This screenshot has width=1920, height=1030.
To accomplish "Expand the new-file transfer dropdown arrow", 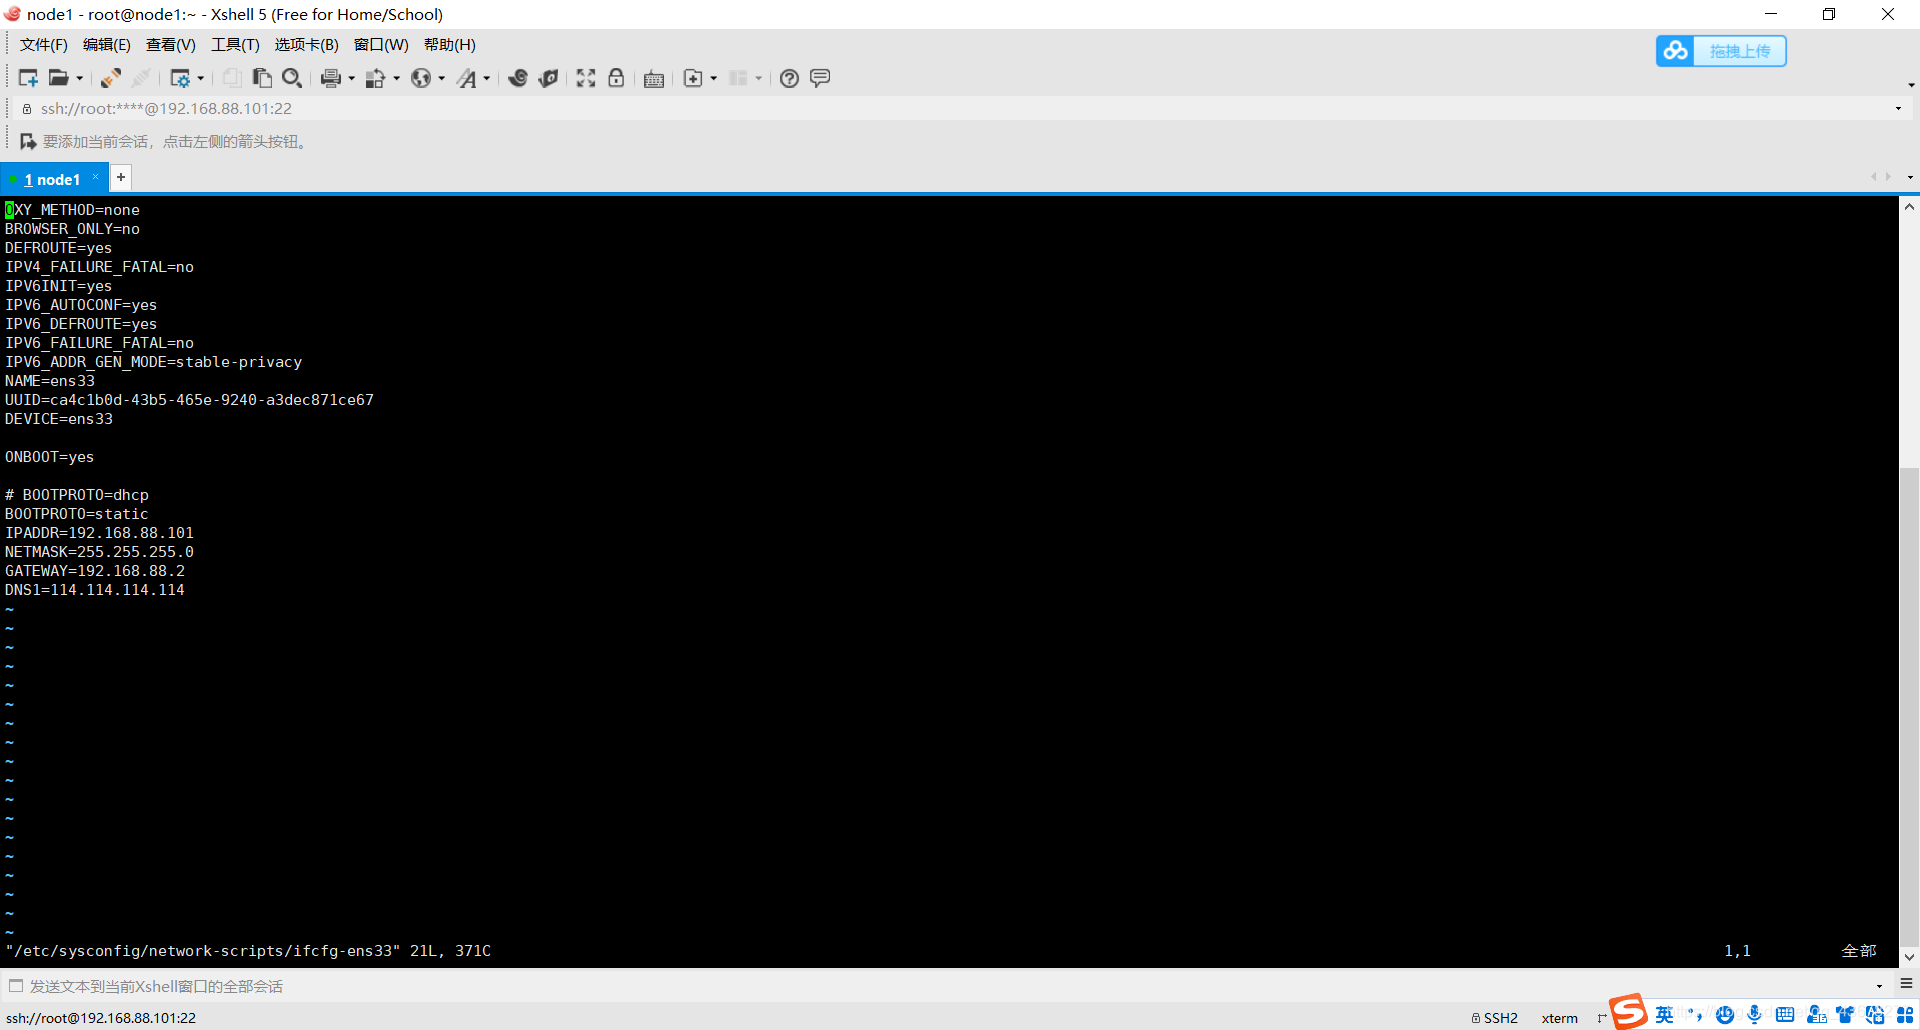I will pos(714,78).
